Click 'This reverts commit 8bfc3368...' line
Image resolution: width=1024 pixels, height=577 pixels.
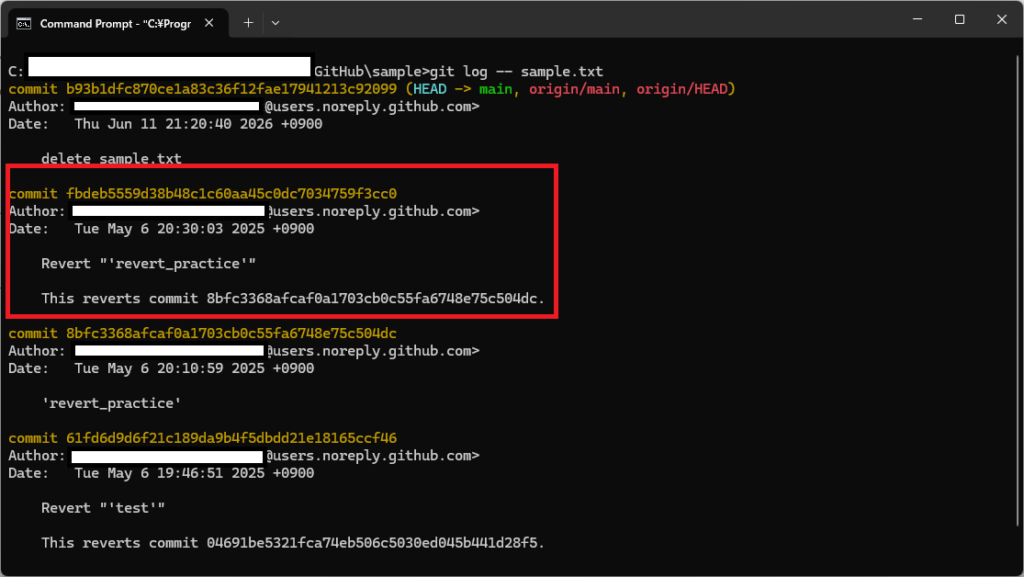pos(293,299)
